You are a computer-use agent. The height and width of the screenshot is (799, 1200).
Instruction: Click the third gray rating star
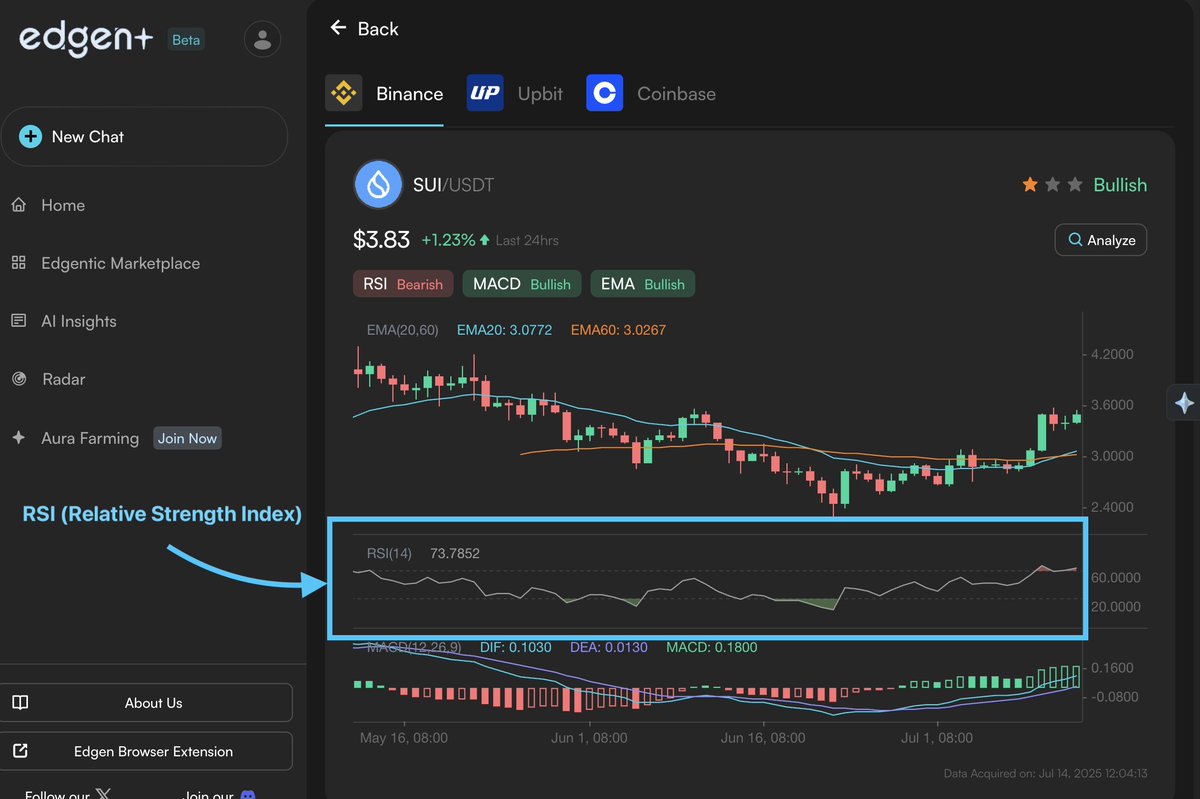(x=1075, y=184)
